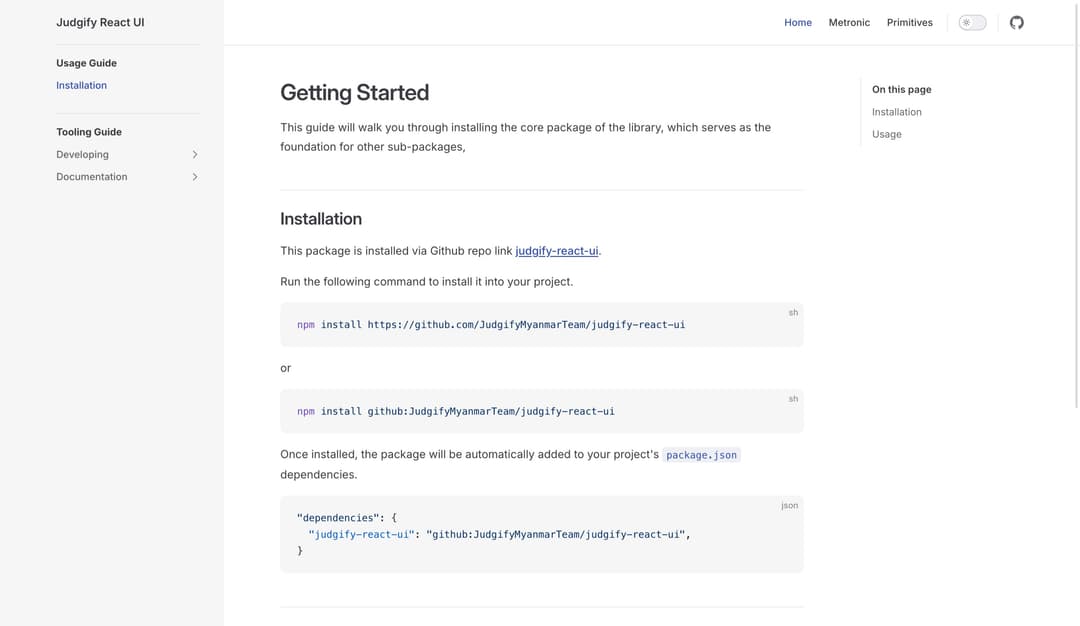1080x626 pixels.
Task: Click the Judgify React UI site title
Action: coord(101,22)
